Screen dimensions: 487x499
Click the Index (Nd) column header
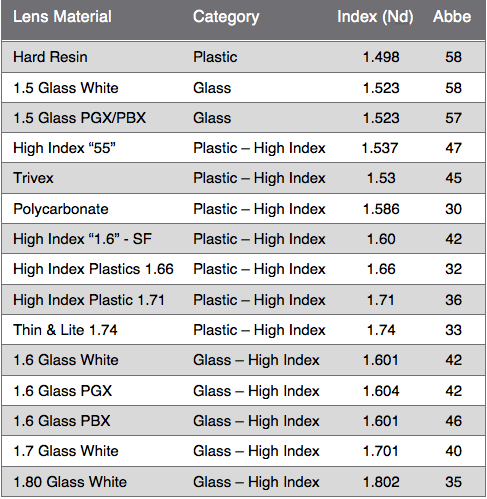pos(375,17)
